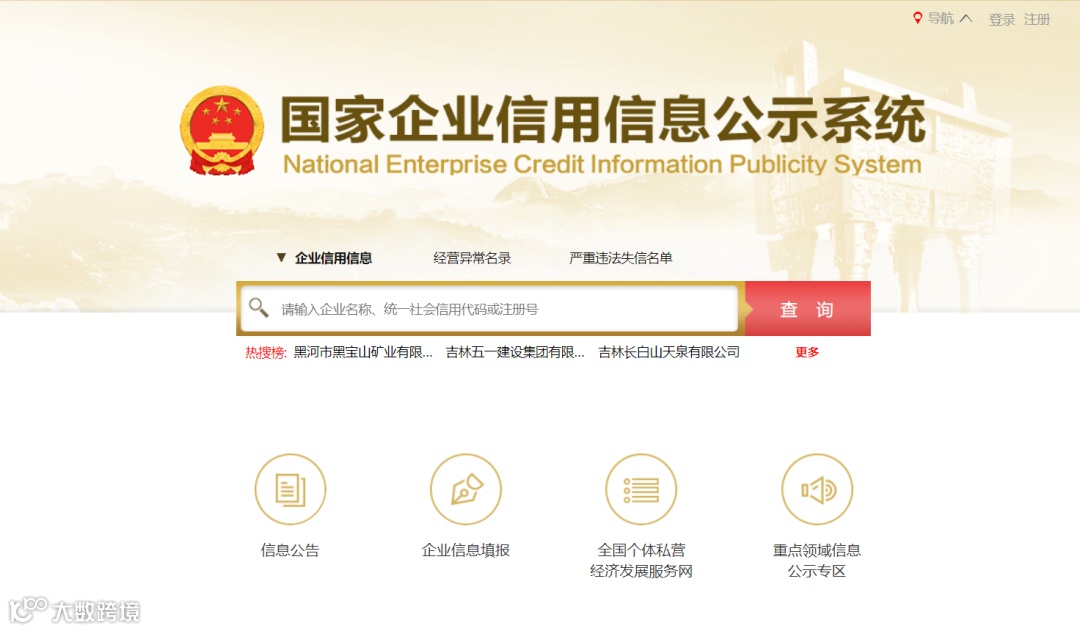Click the 大数跨境 watermark logo
This screenshot has height=631, width=1080.
tap(74, 610)
